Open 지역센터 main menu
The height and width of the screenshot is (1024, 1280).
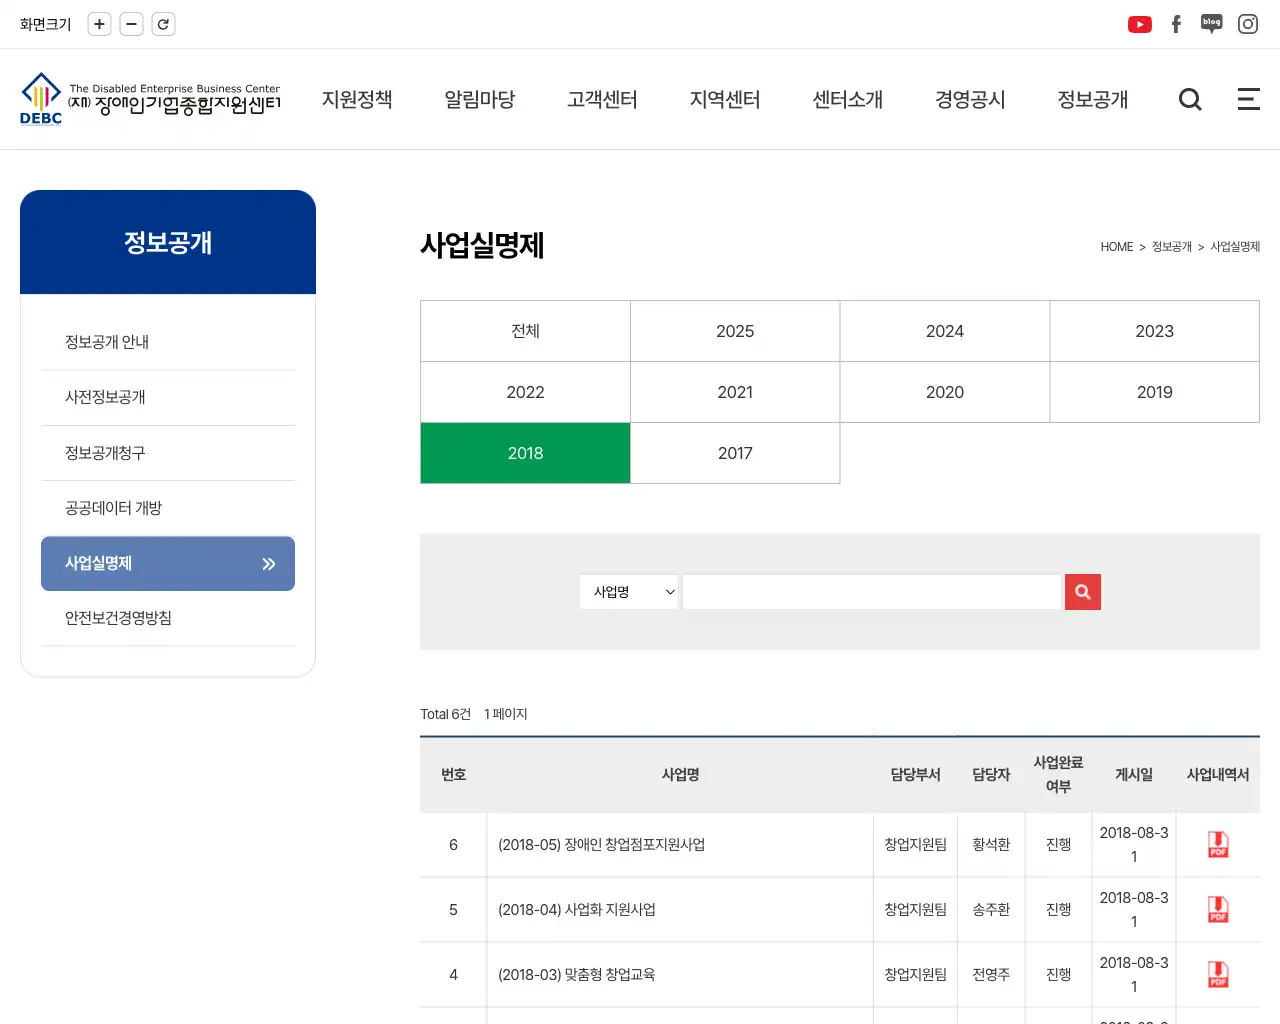coord(725,99)
